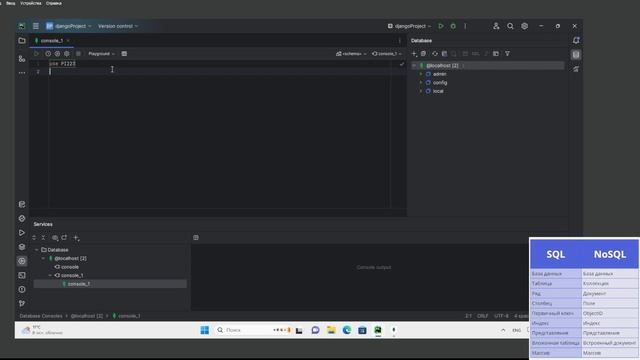
Task: Expand the local database node
Action: [x=421, y=91]
